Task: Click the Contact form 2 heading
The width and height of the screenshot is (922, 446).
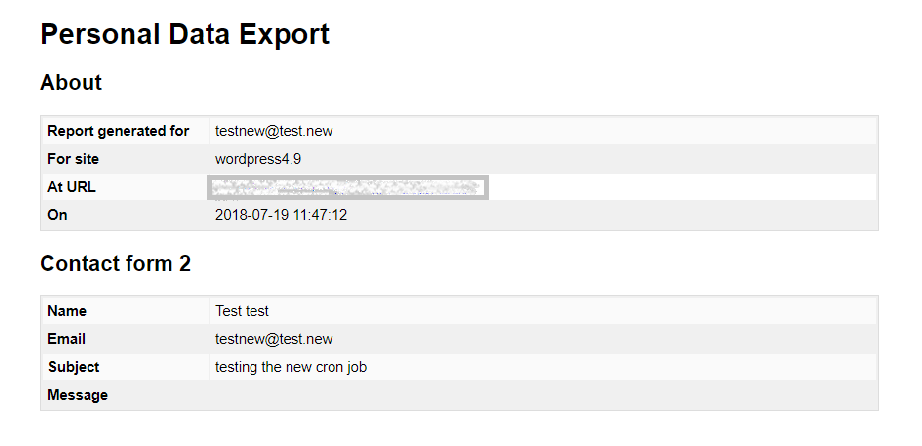Action: (115, 264)
